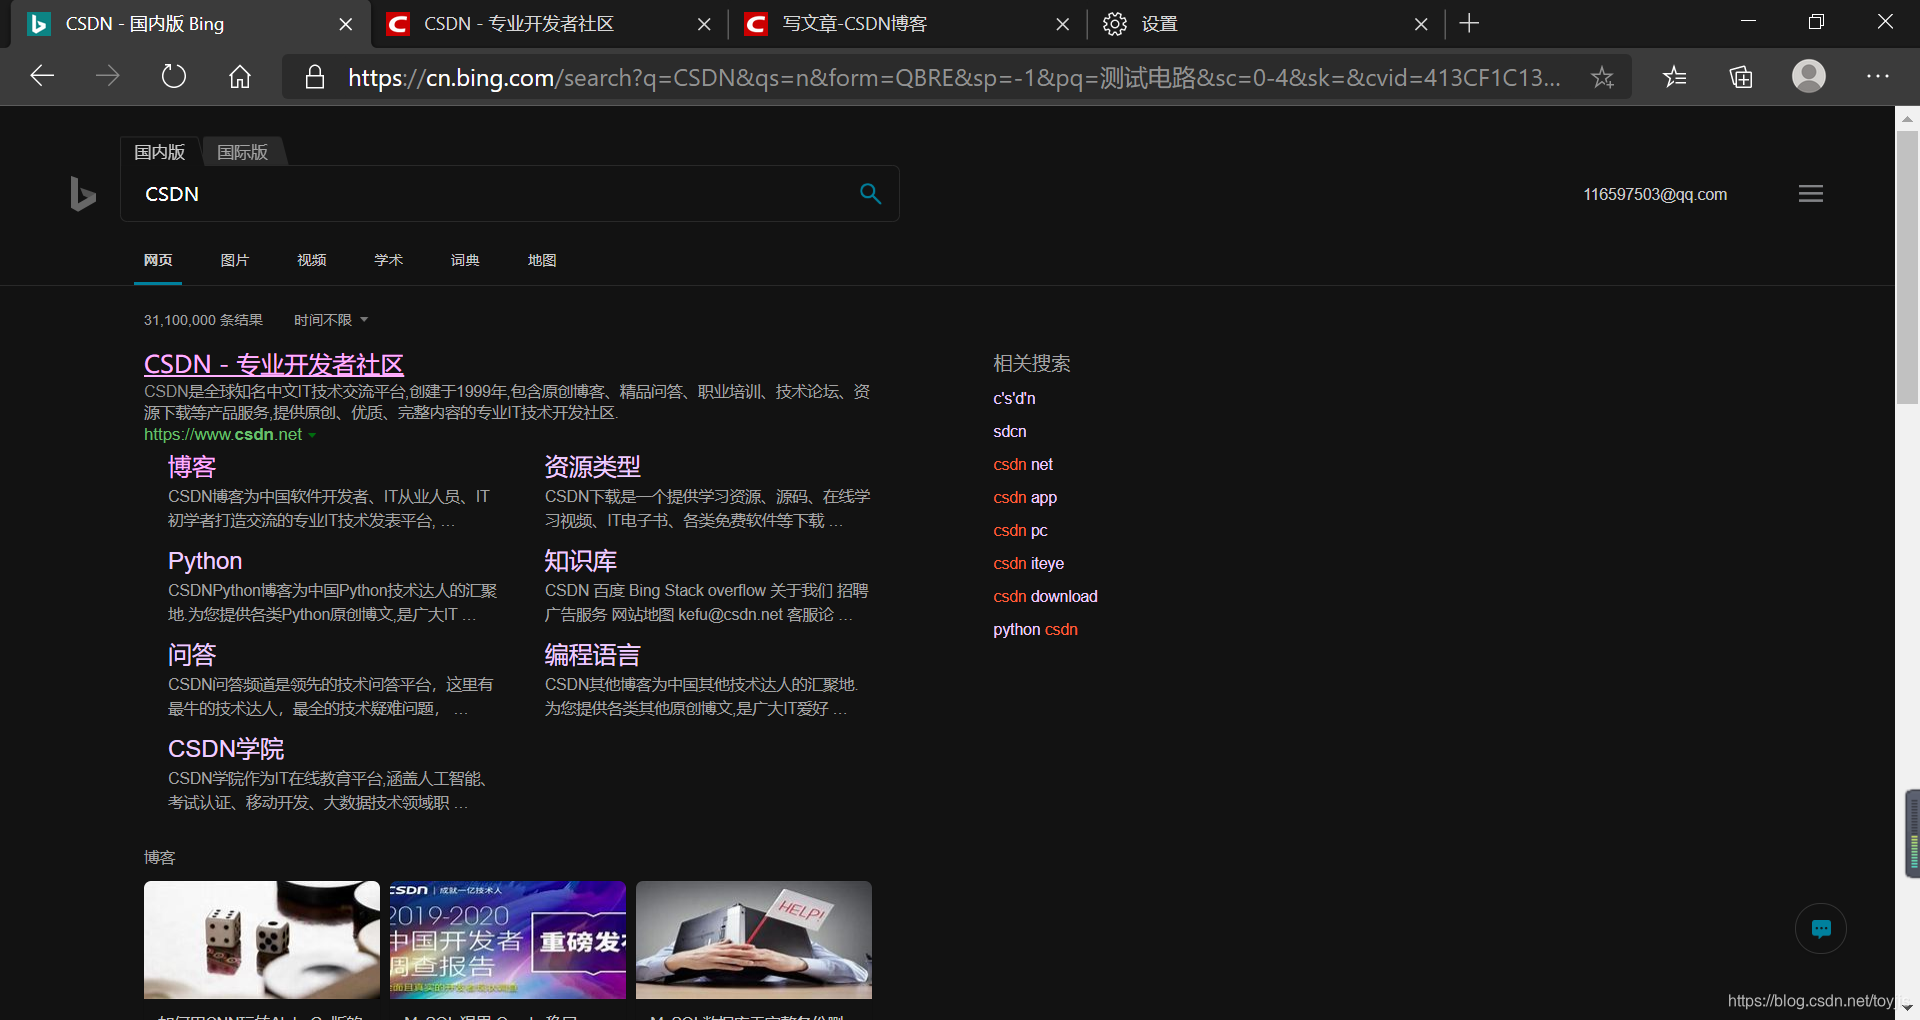Open the Settings and more menu

(x=1878, y=76)
